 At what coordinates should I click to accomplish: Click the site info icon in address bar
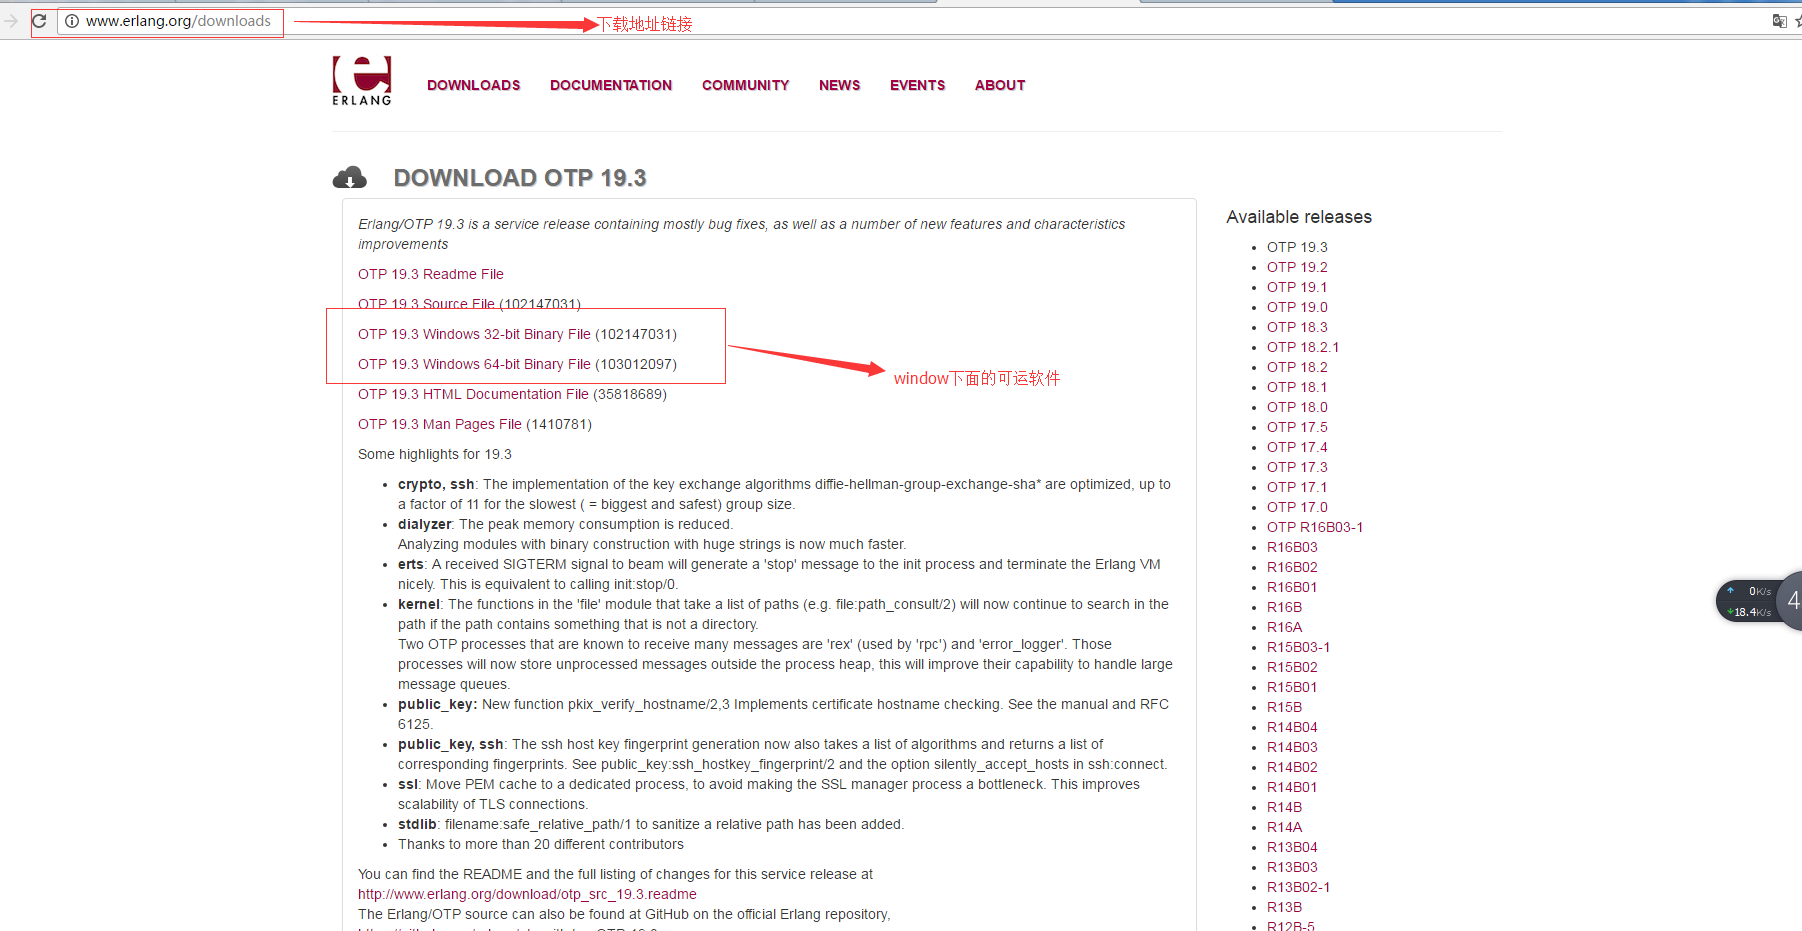click(x=72, y=21)
